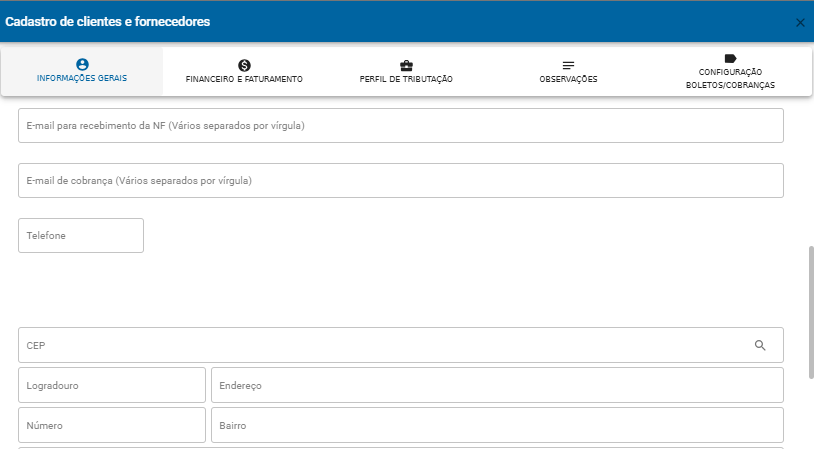
Task: Click the E-mail de cobrança field
Action: 401,181
